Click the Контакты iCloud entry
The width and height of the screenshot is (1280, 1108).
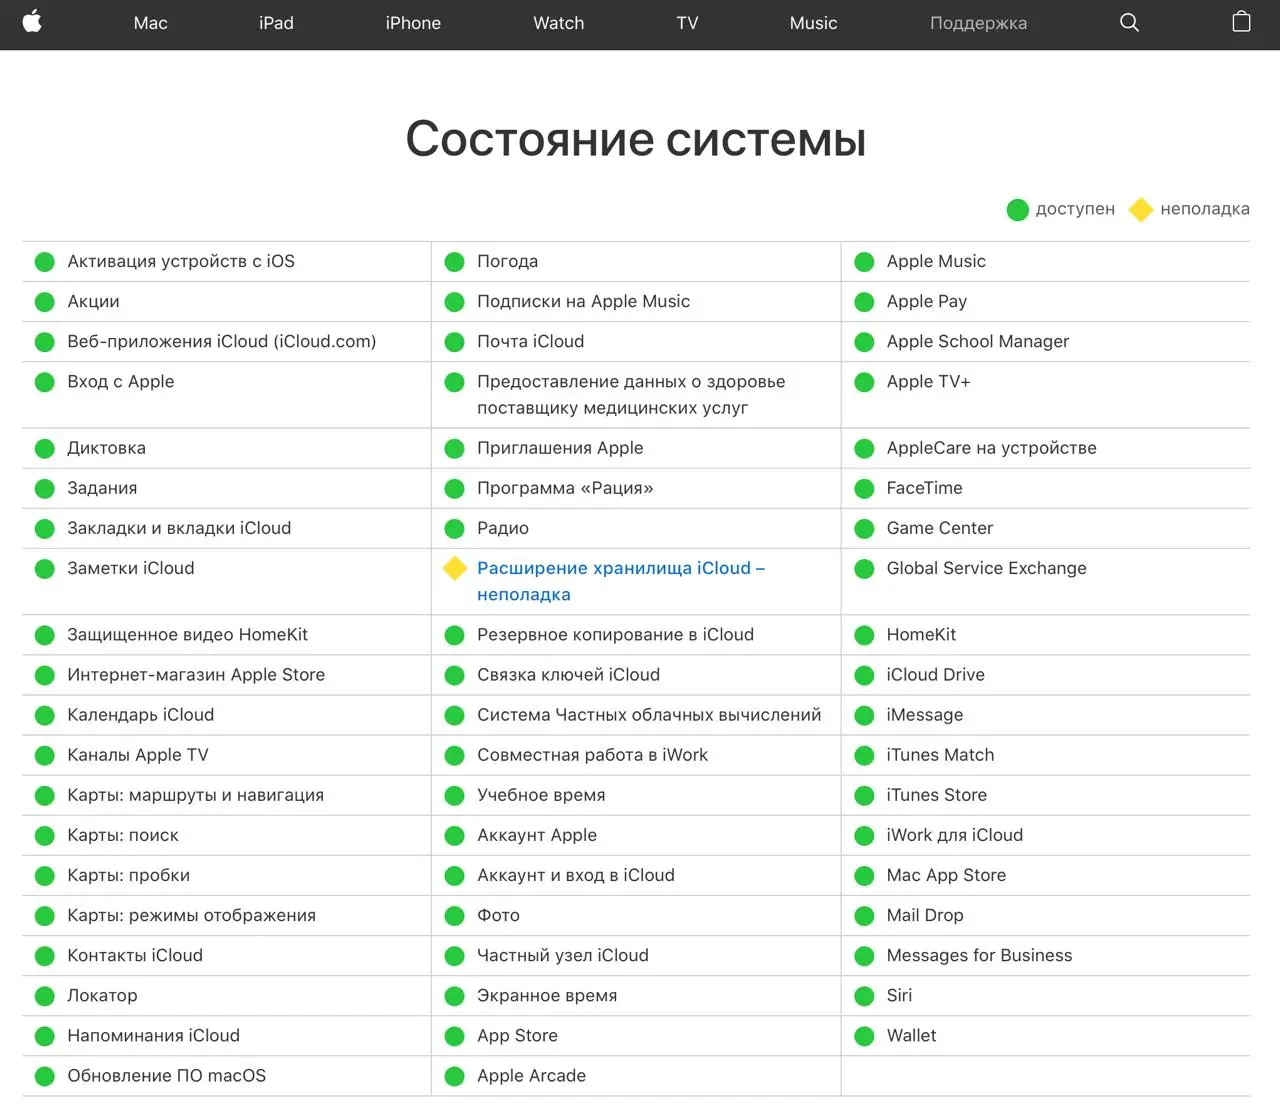(x=135, y=955)
